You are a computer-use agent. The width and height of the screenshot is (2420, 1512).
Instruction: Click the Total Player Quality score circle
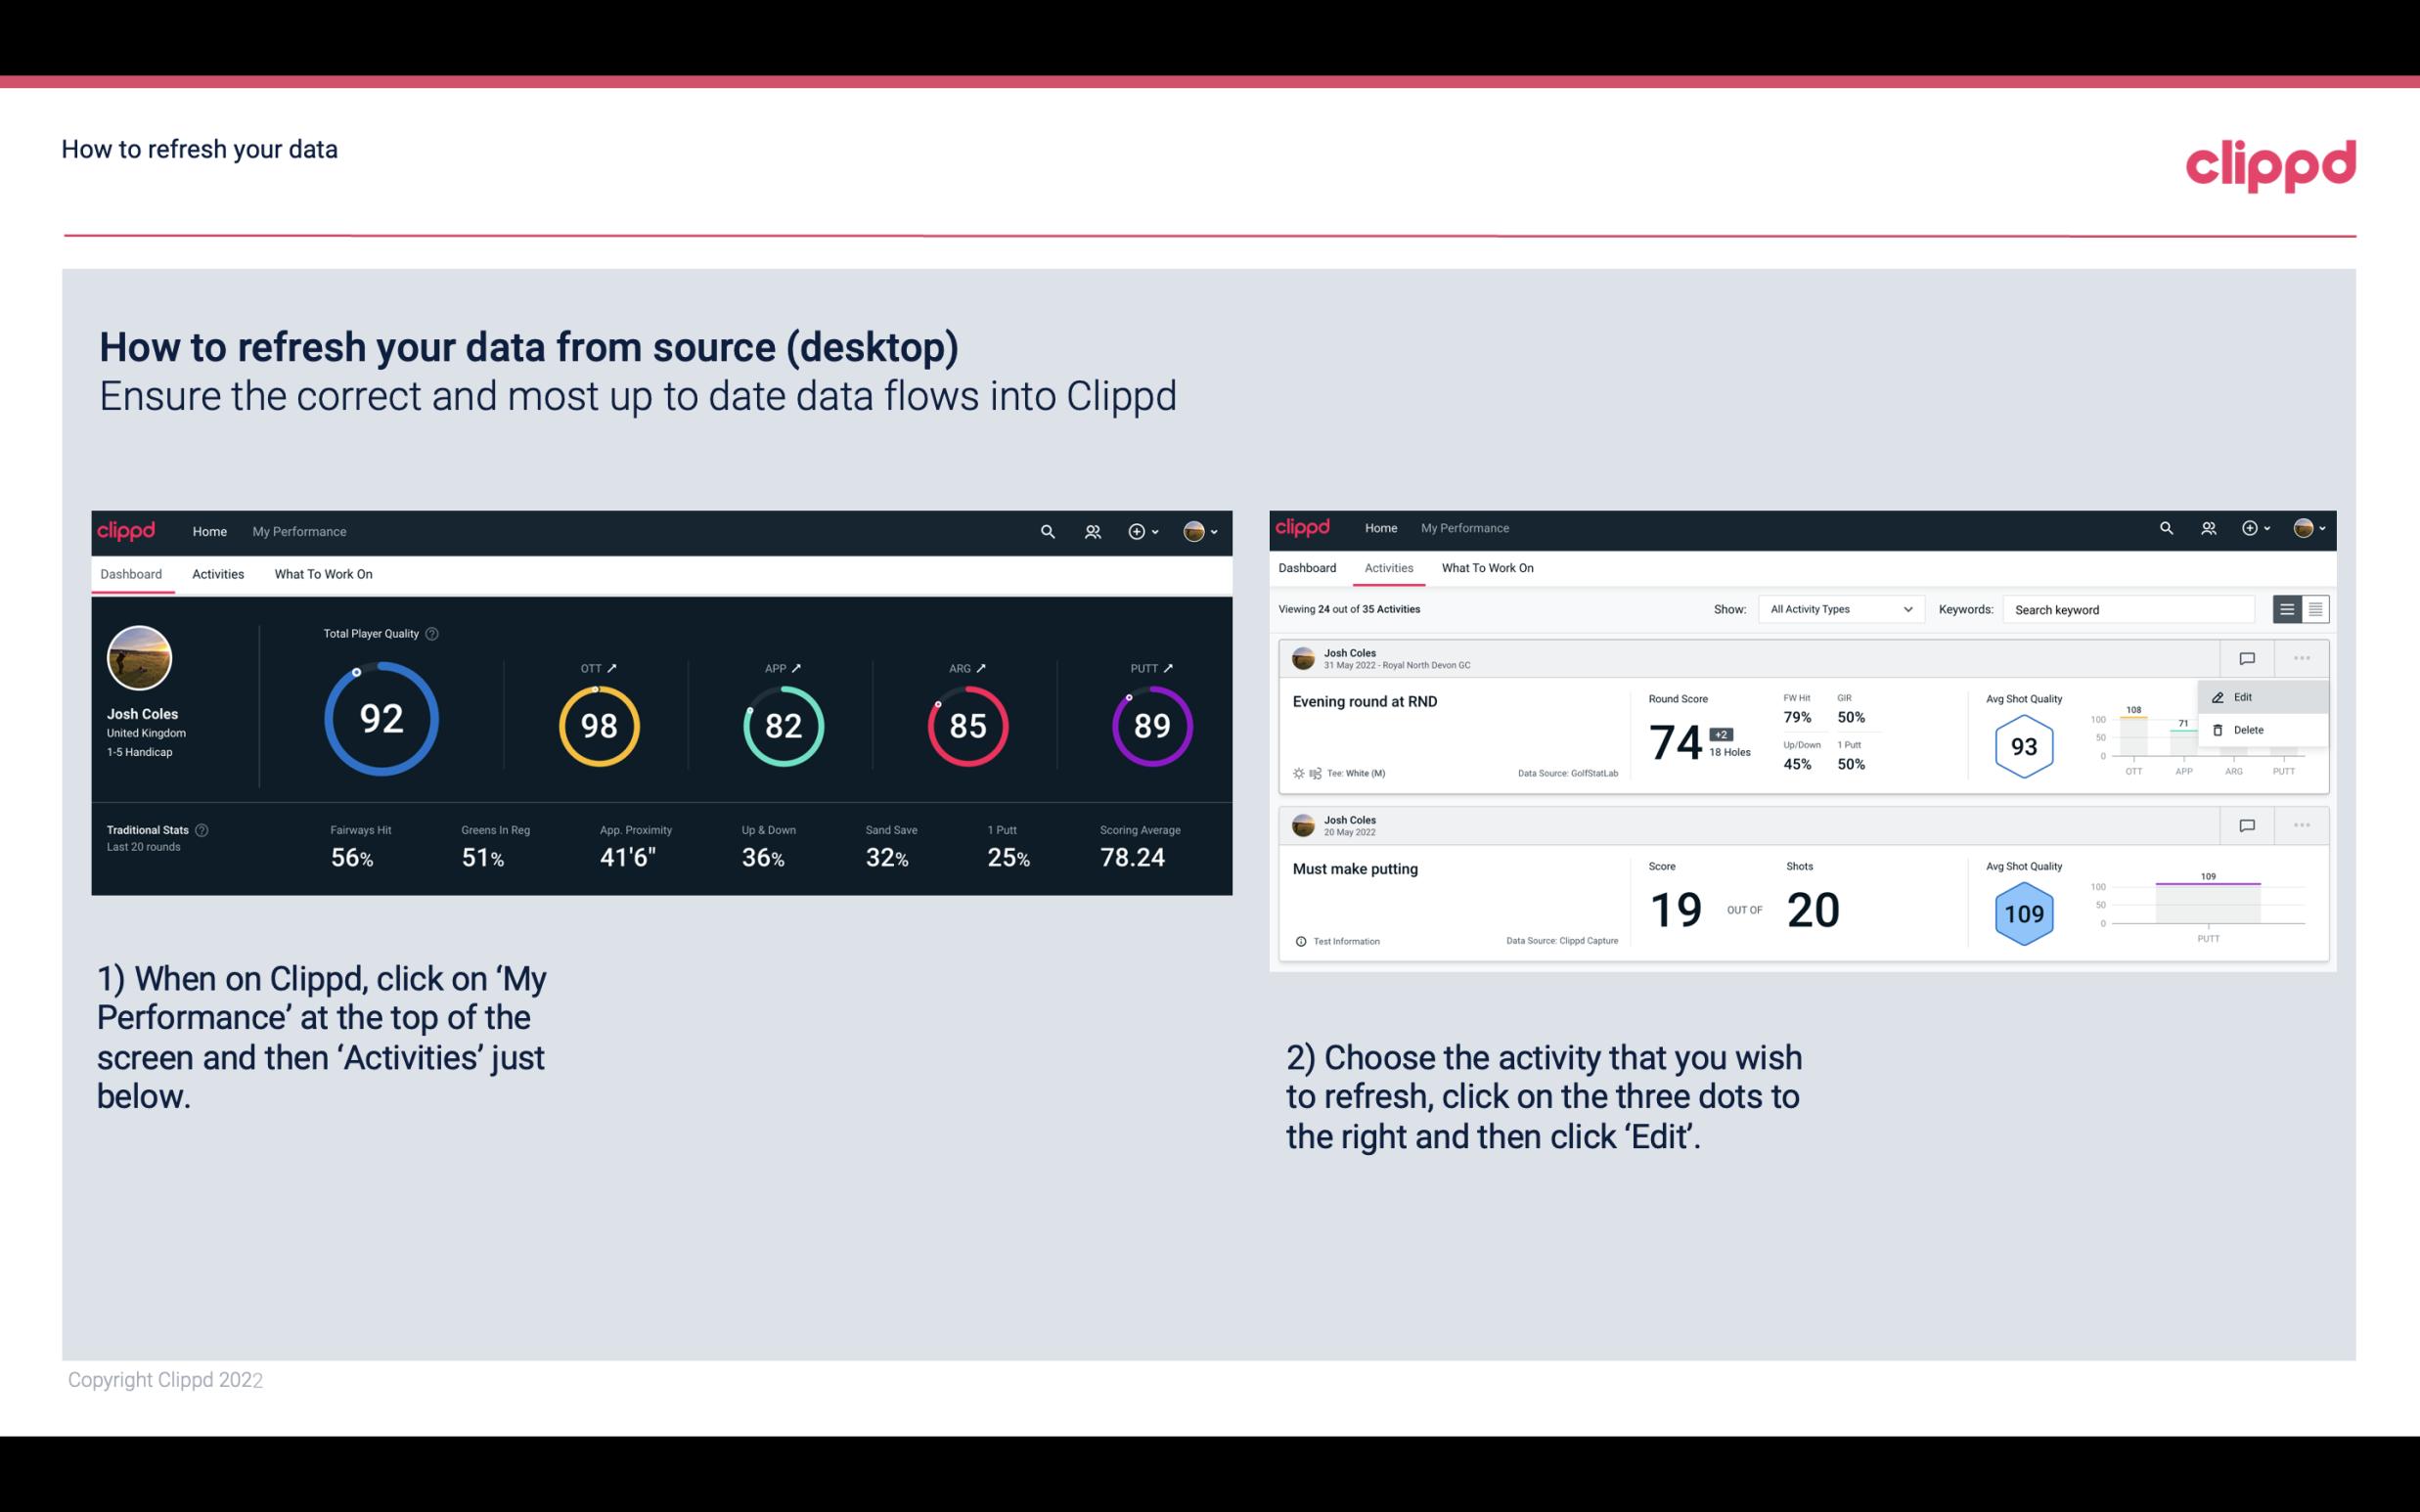pyautogui.click(x=380, y=714)
